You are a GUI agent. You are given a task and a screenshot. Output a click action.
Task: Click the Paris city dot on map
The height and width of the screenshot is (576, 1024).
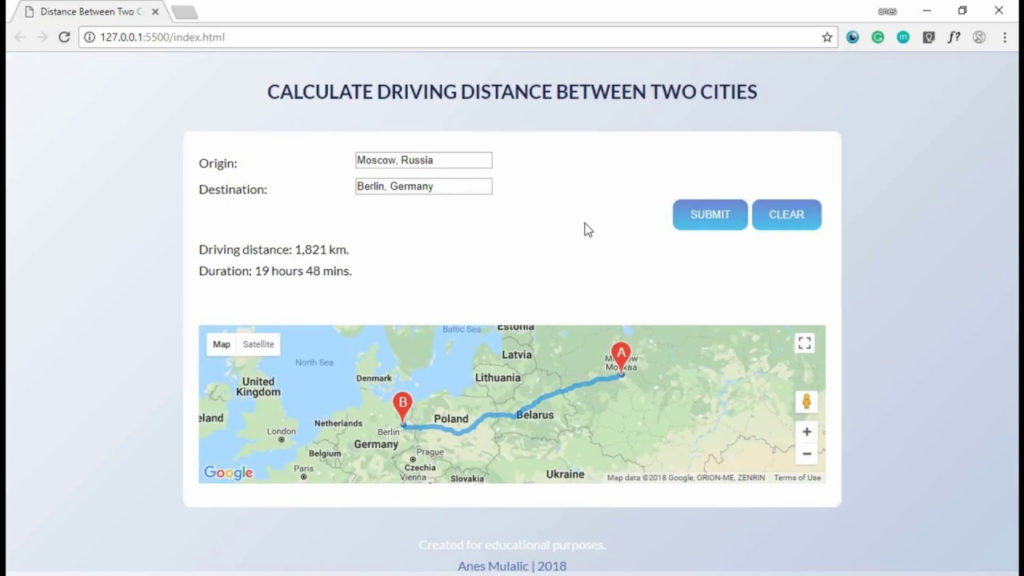(x=304, y=477)
